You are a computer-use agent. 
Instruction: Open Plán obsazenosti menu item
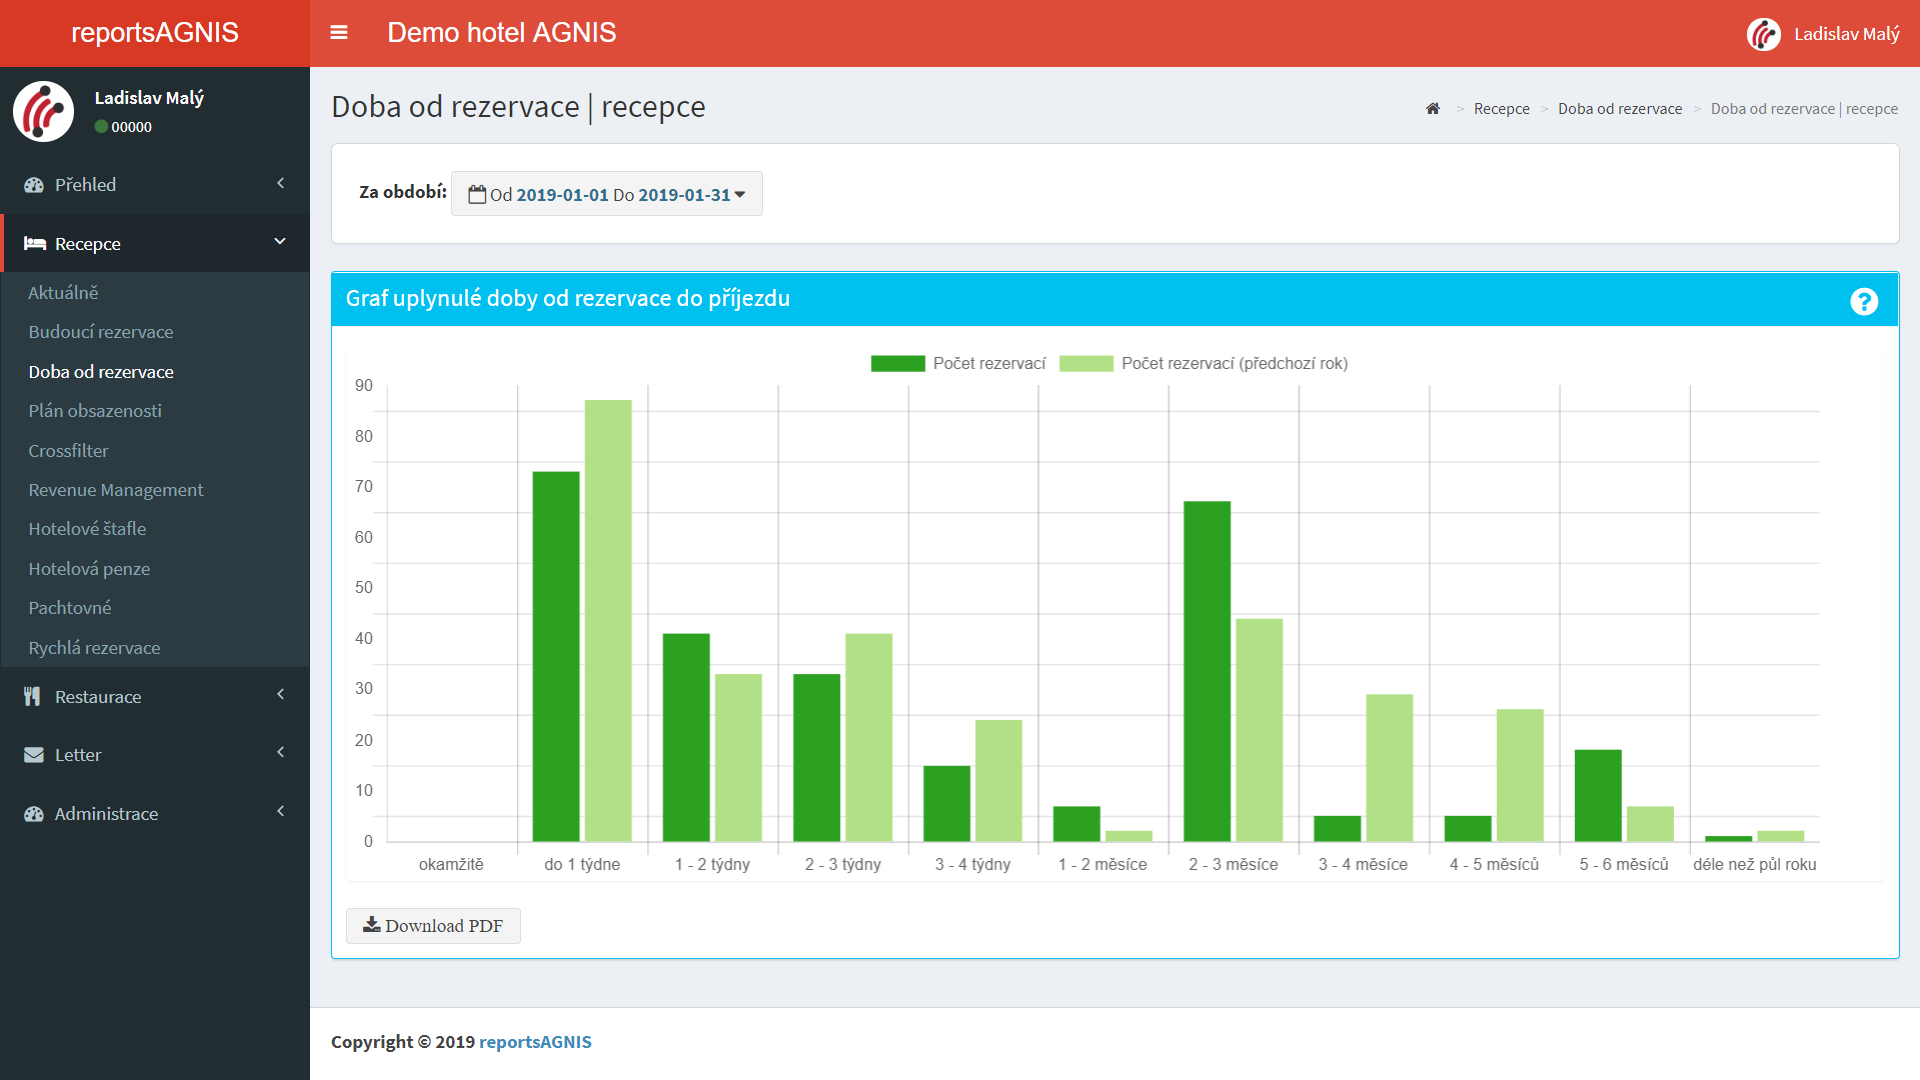click(x=95, y=411)
